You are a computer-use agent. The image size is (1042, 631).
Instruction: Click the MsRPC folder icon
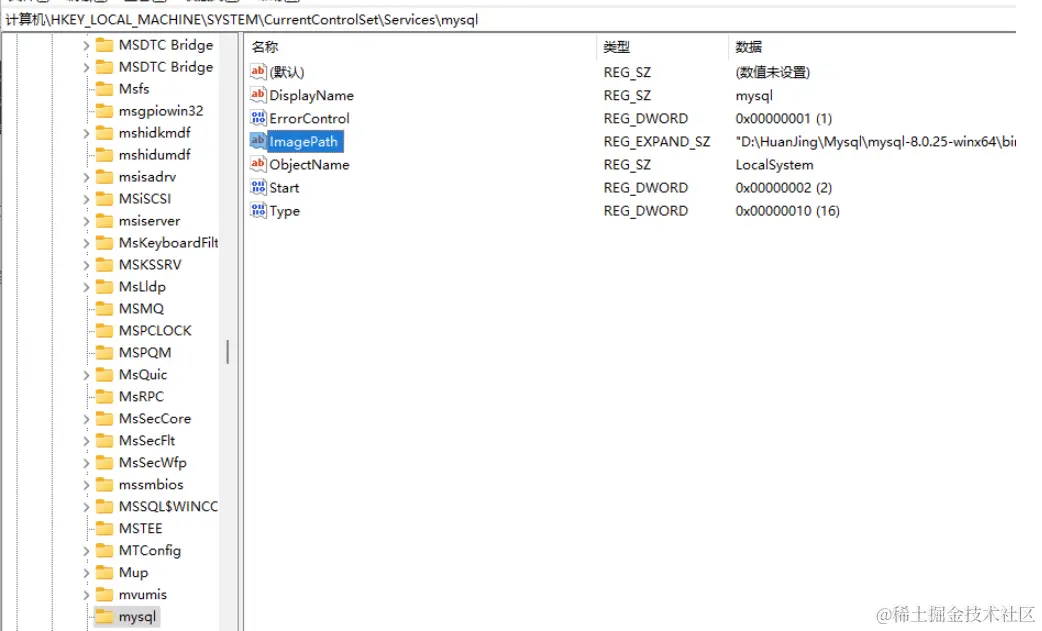(x=104, y=396)
